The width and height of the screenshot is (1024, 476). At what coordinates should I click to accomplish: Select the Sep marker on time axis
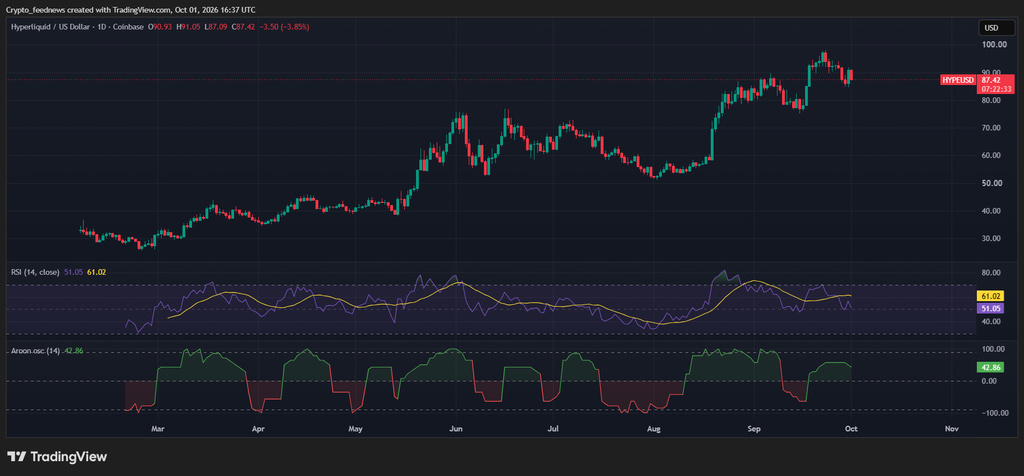[x=754, y=429]
